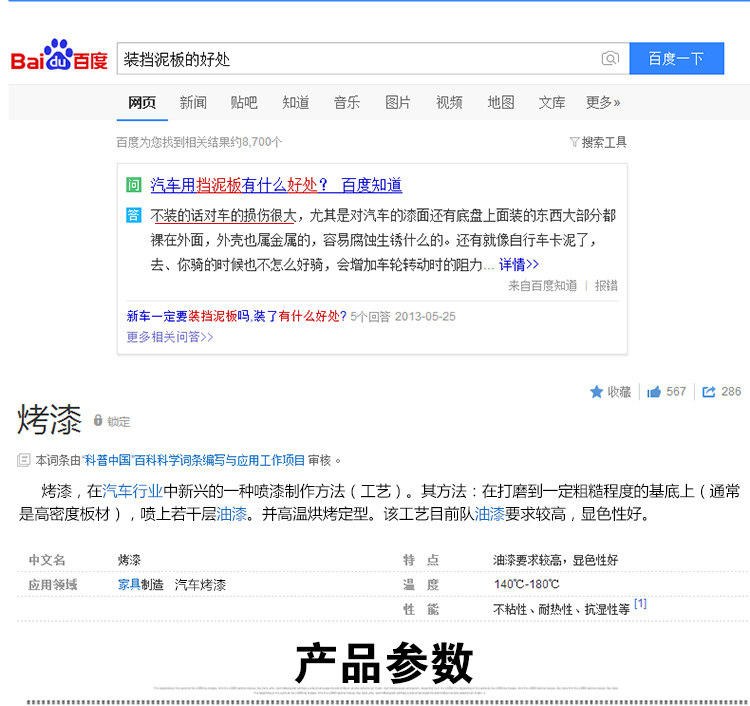Open camera image search icon
This screenshot has width=750, height=706.
(x=610, y=58)
